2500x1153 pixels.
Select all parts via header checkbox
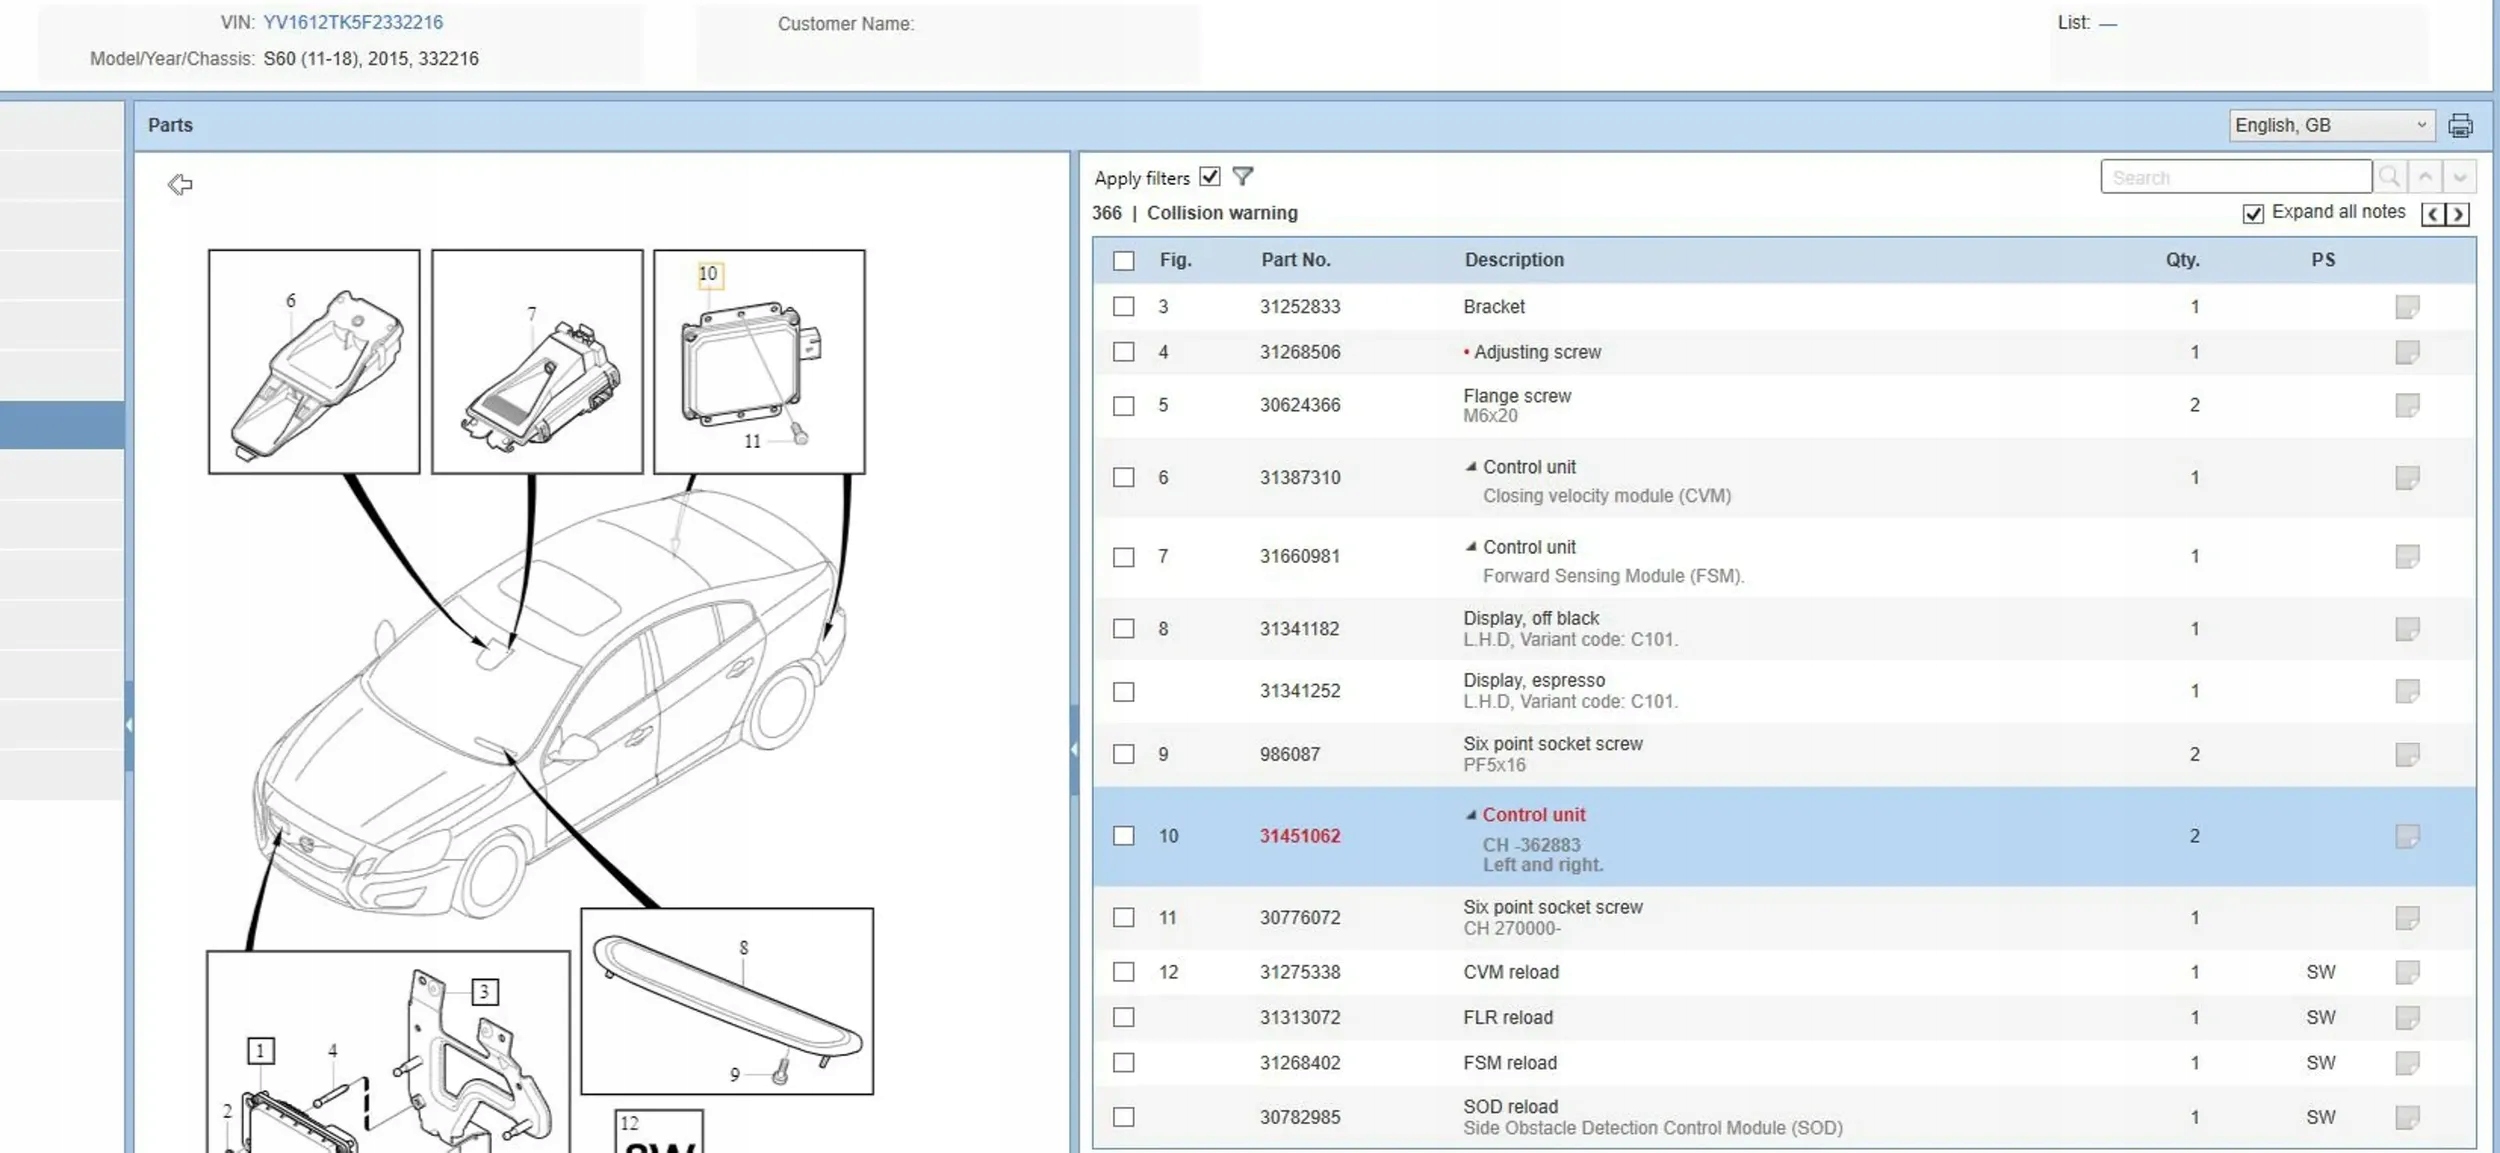[x=1124, y=261]
